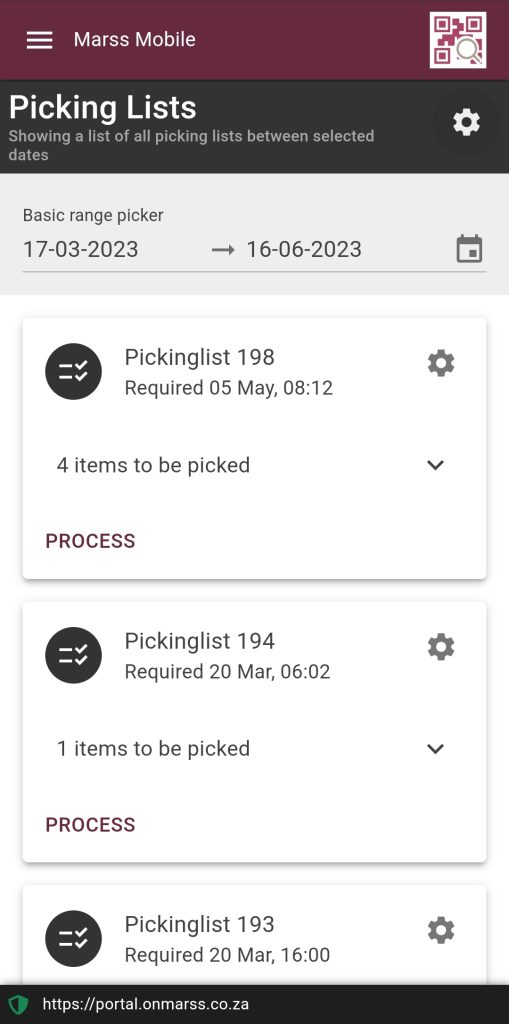Open the calendar date picker icon
This screenshot has width=509, height=1024.
coord(469,249)
